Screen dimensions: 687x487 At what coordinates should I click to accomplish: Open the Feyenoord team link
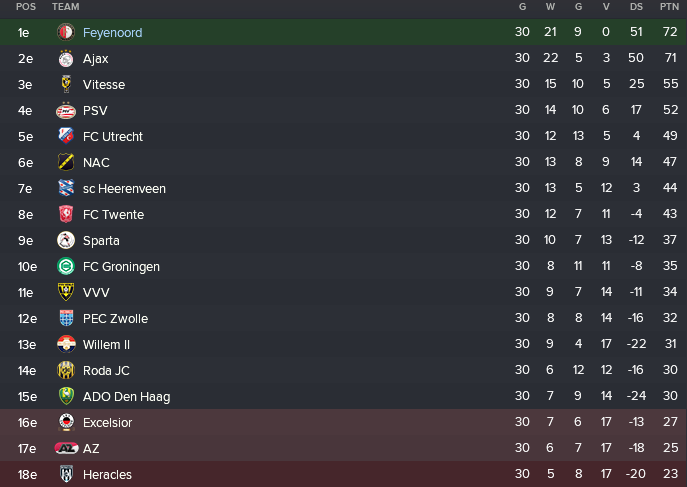point(112,32)
